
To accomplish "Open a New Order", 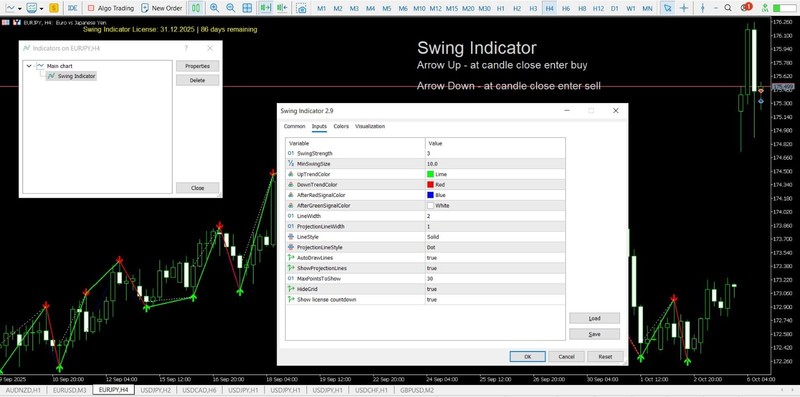I will 162,8.
